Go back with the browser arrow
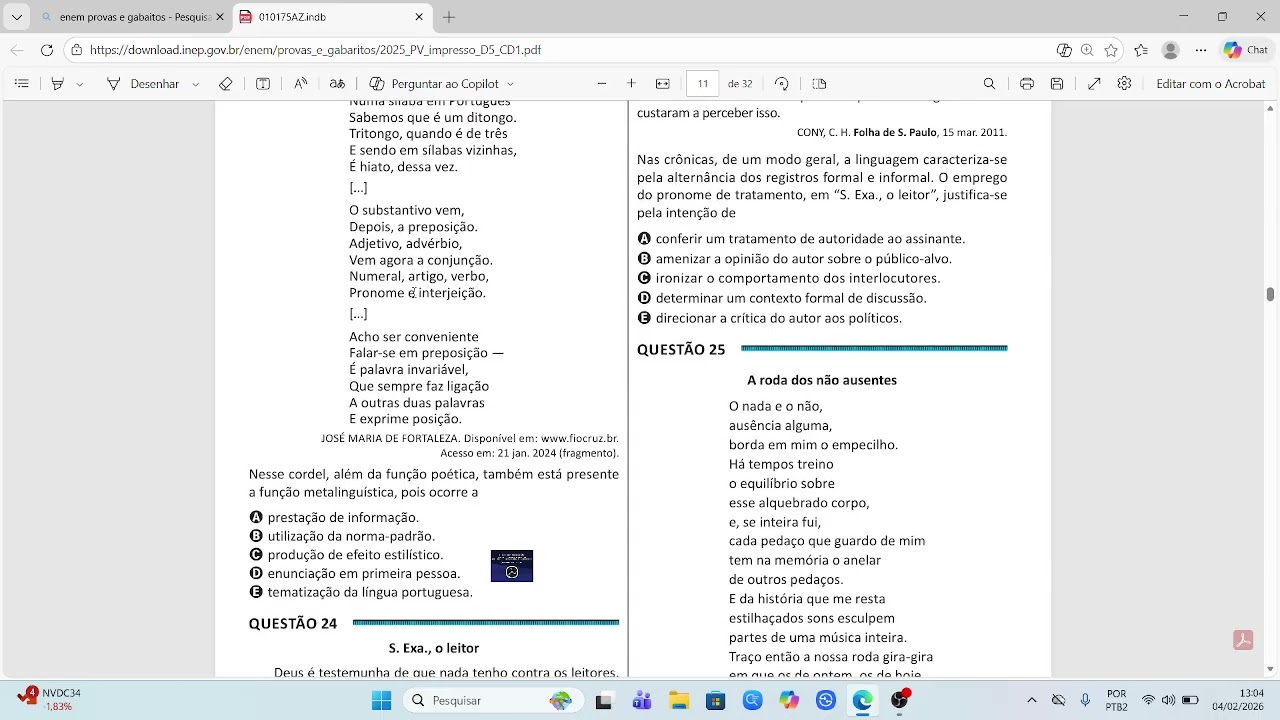This screenshot has width=1280, height=720. [x=17, y=50]
